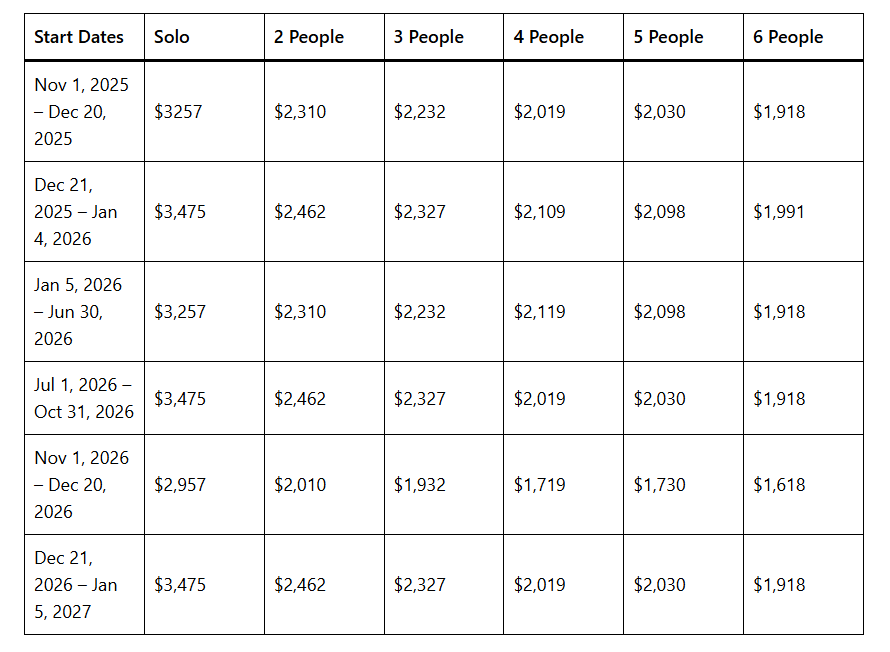Select the Solo column header
The image size is (890, 652).
coord(172,37)
